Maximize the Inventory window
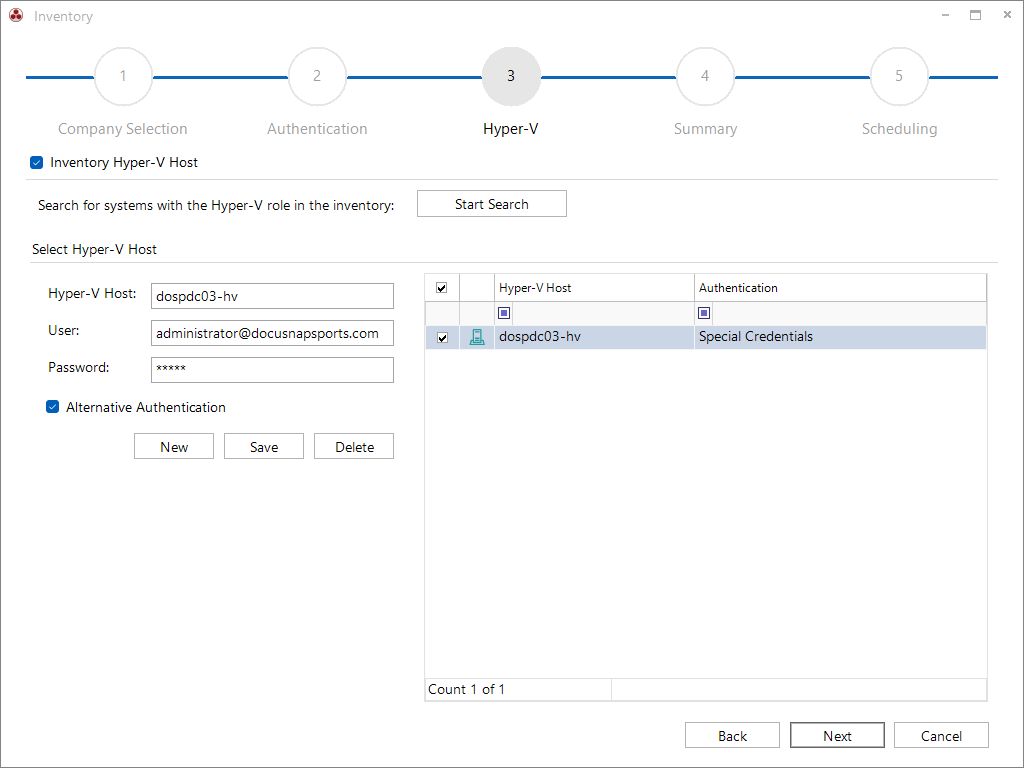The height and width of the screenshot is (768, 1024). point(975,15)
